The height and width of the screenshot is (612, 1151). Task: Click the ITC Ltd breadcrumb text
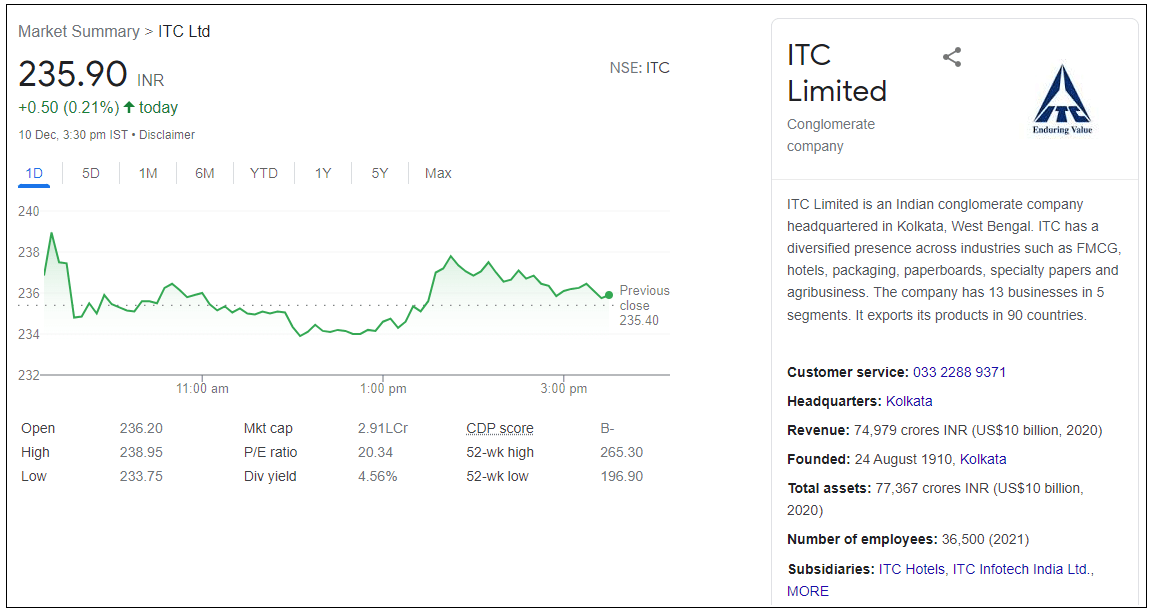coord(184,32)
